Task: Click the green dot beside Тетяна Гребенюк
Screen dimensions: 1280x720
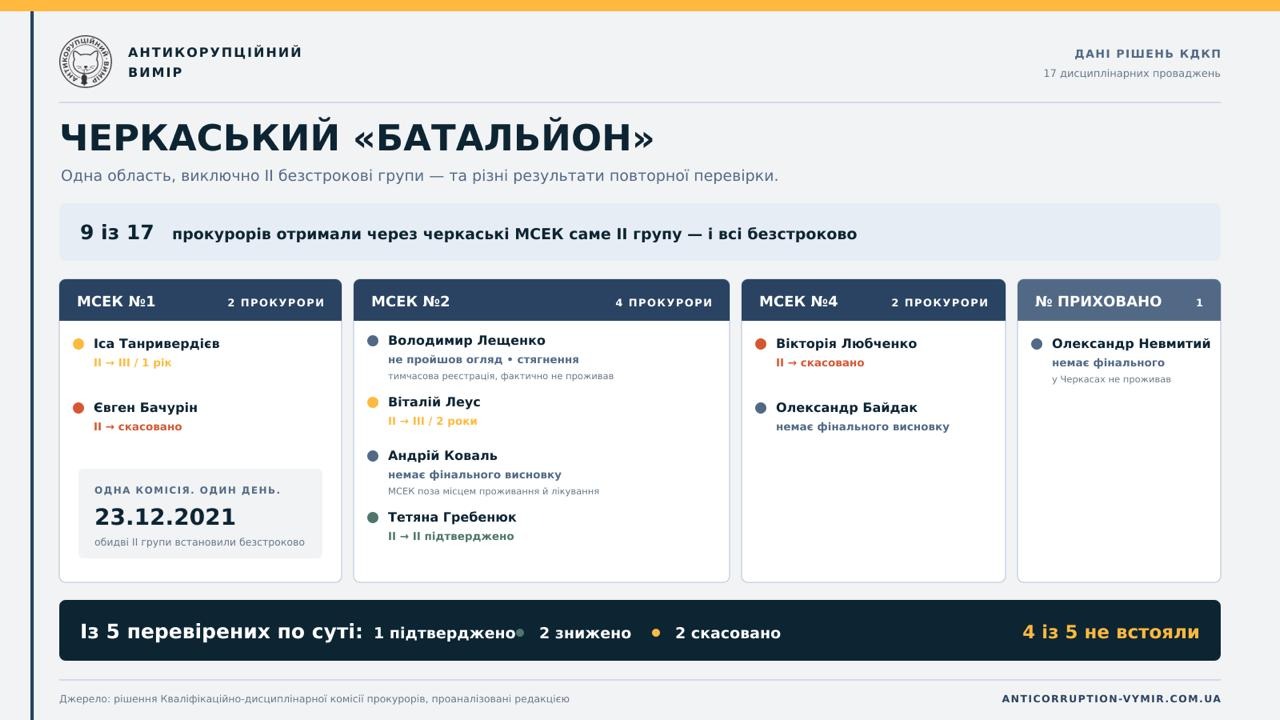Action: [x=373, y=518]
